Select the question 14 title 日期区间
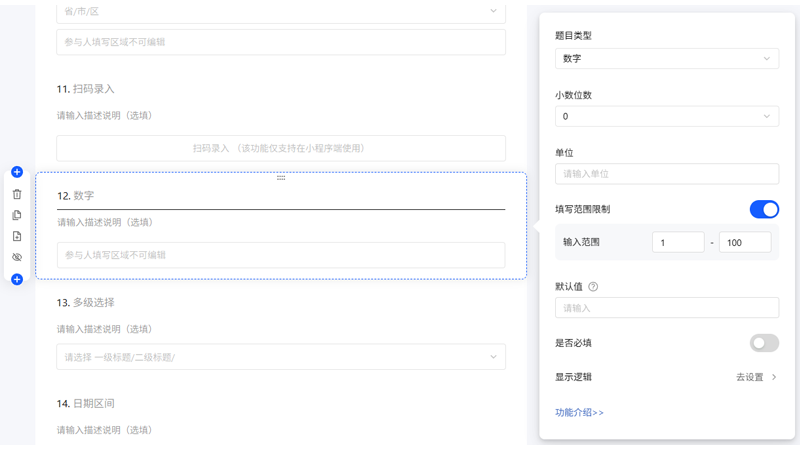The image size is (800, 450). pyautogui.click(x=93, y=404)
